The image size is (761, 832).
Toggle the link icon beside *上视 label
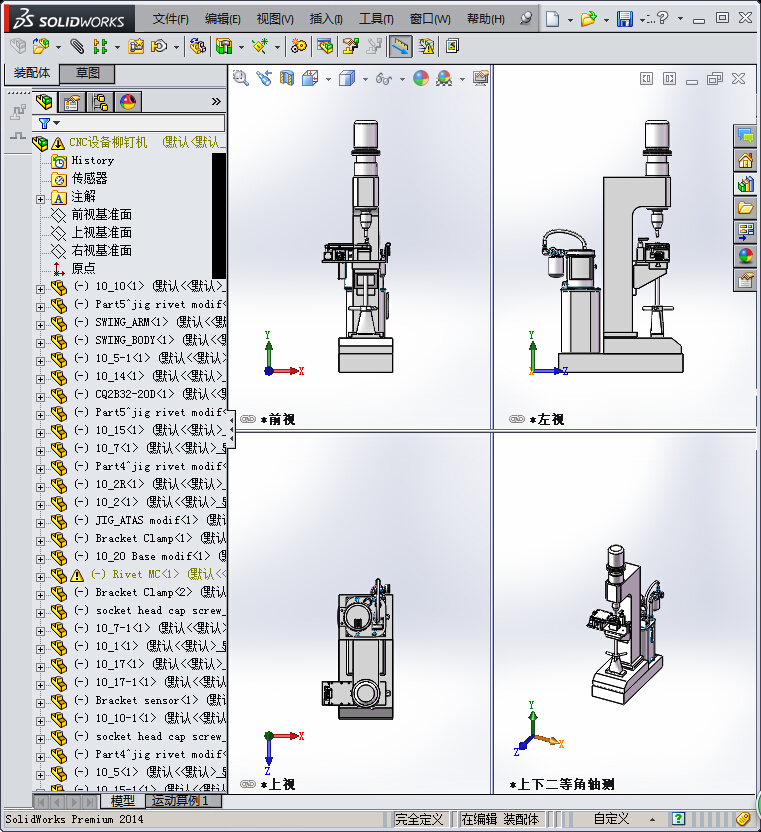tap(248, 784)
